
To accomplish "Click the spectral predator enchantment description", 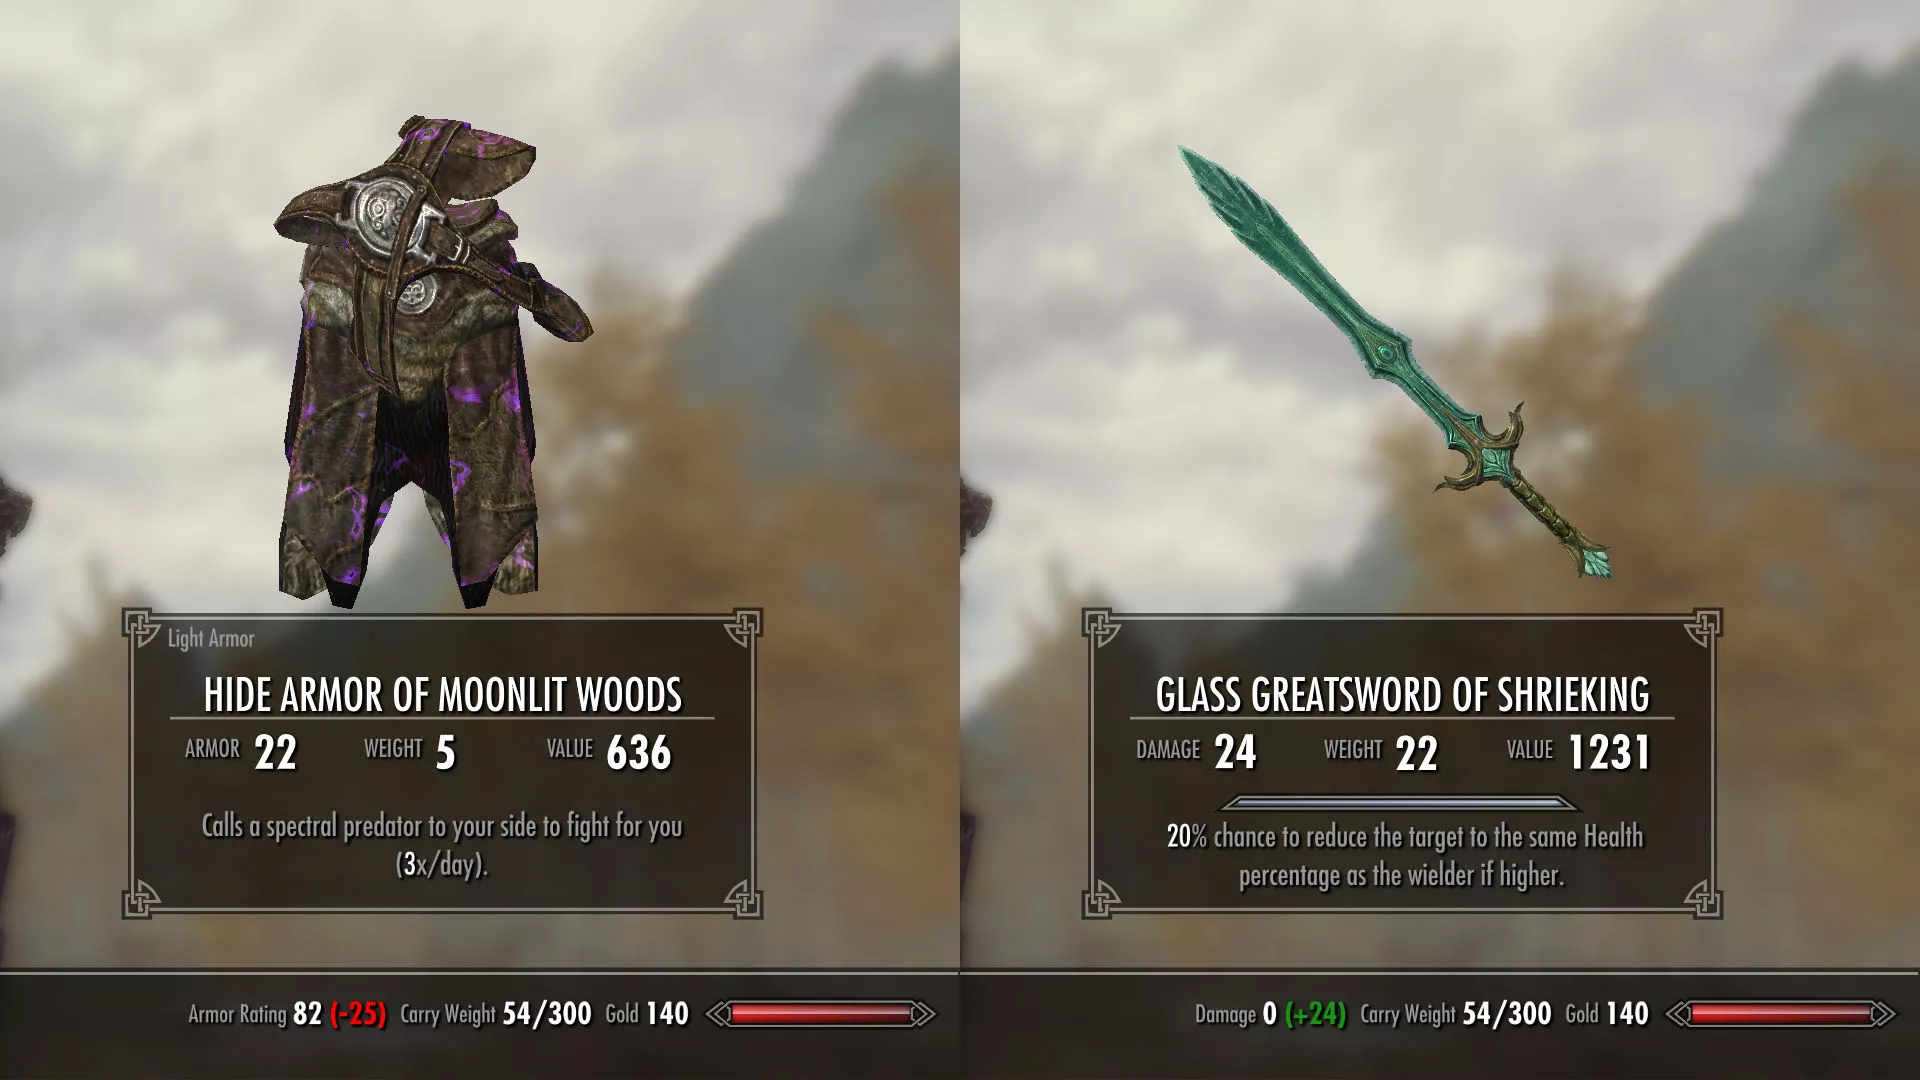I will [442, 845].
